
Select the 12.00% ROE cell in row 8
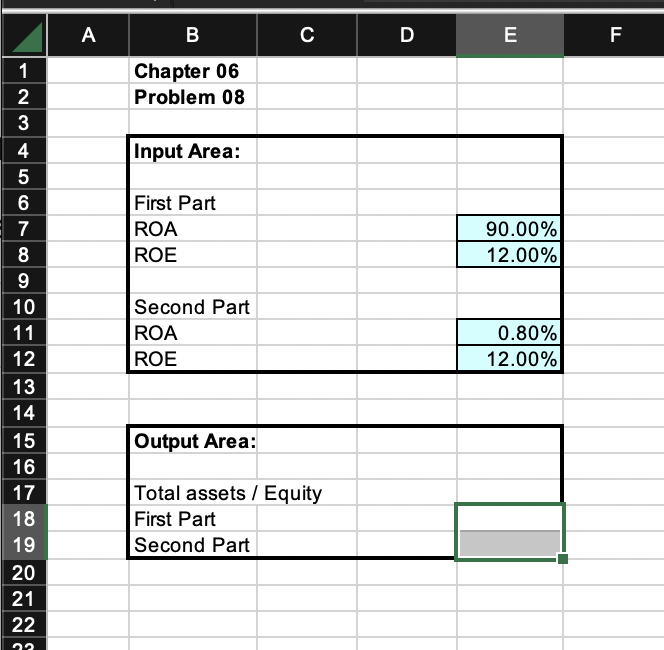click(x=509, y=255)
